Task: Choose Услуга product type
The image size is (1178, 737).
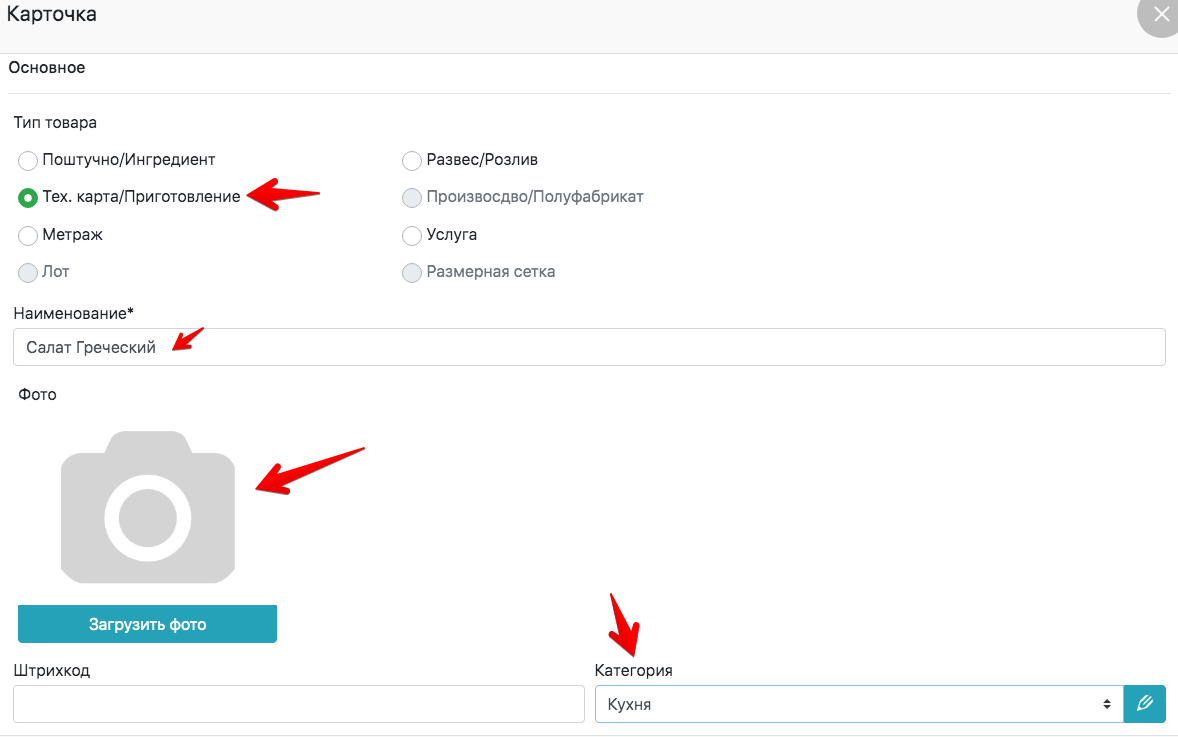Action: (411, 236)
